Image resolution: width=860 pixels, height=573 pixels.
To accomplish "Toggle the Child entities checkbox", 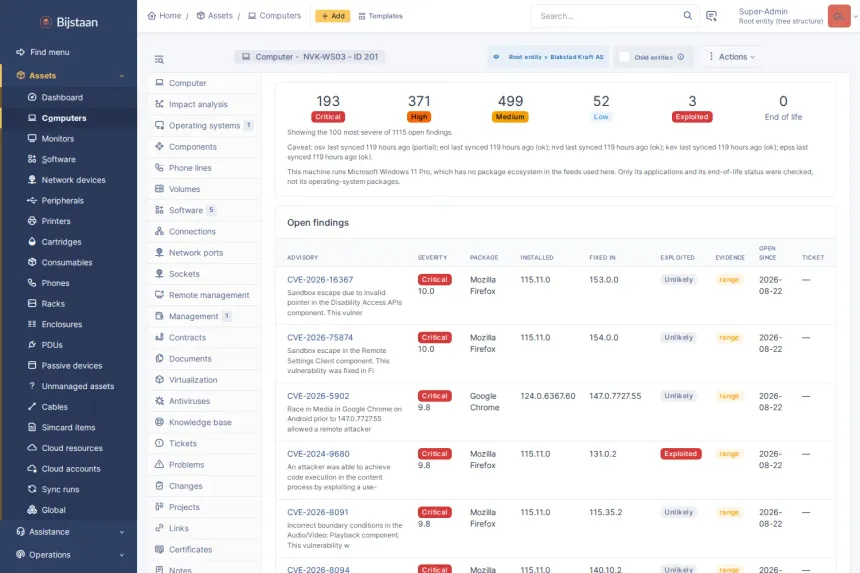I will coord(624,57).
